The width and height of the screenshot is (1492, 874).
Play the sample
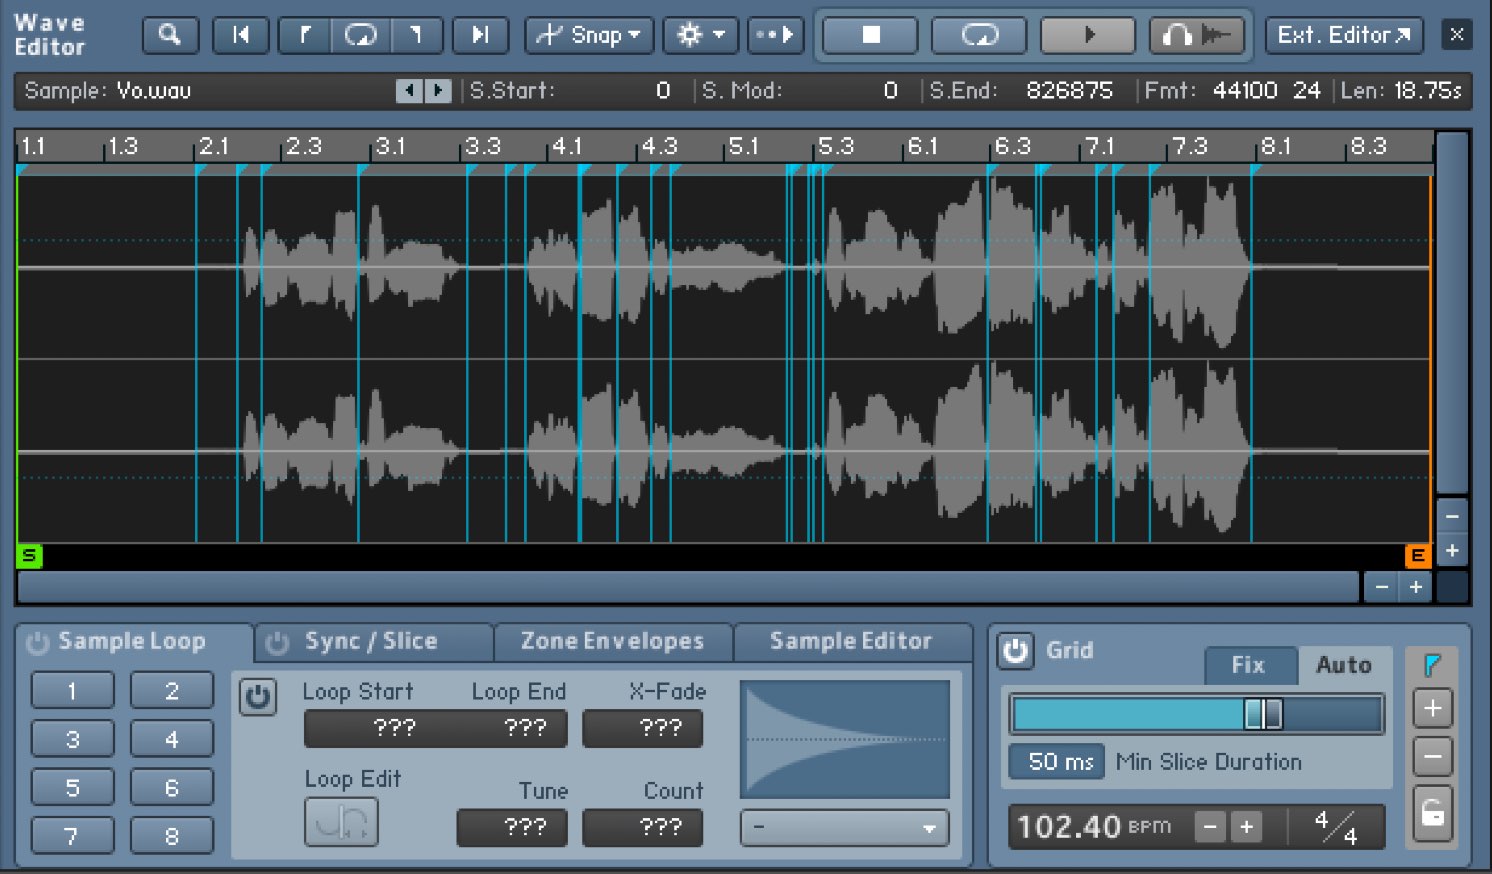(x=1088, y=36)
